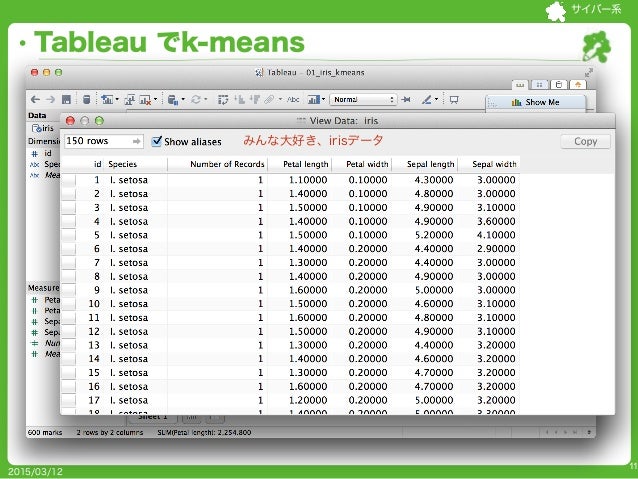Open the Clear Sheet dropdown arrow
Image resolution: width=638 pixels, height=479 pixels.
(155, 99)
